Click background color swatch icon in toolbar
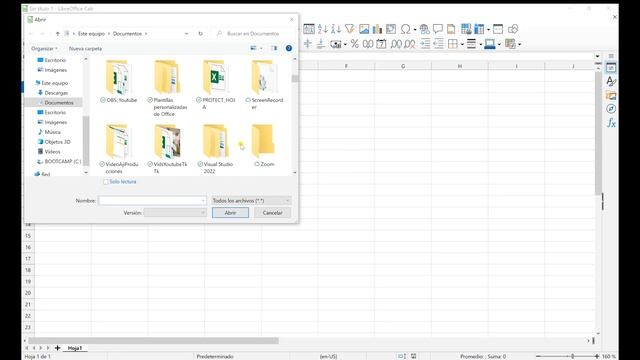Image resolution: width=640 pixels, height=360 pixels. (x=490, y=44)
